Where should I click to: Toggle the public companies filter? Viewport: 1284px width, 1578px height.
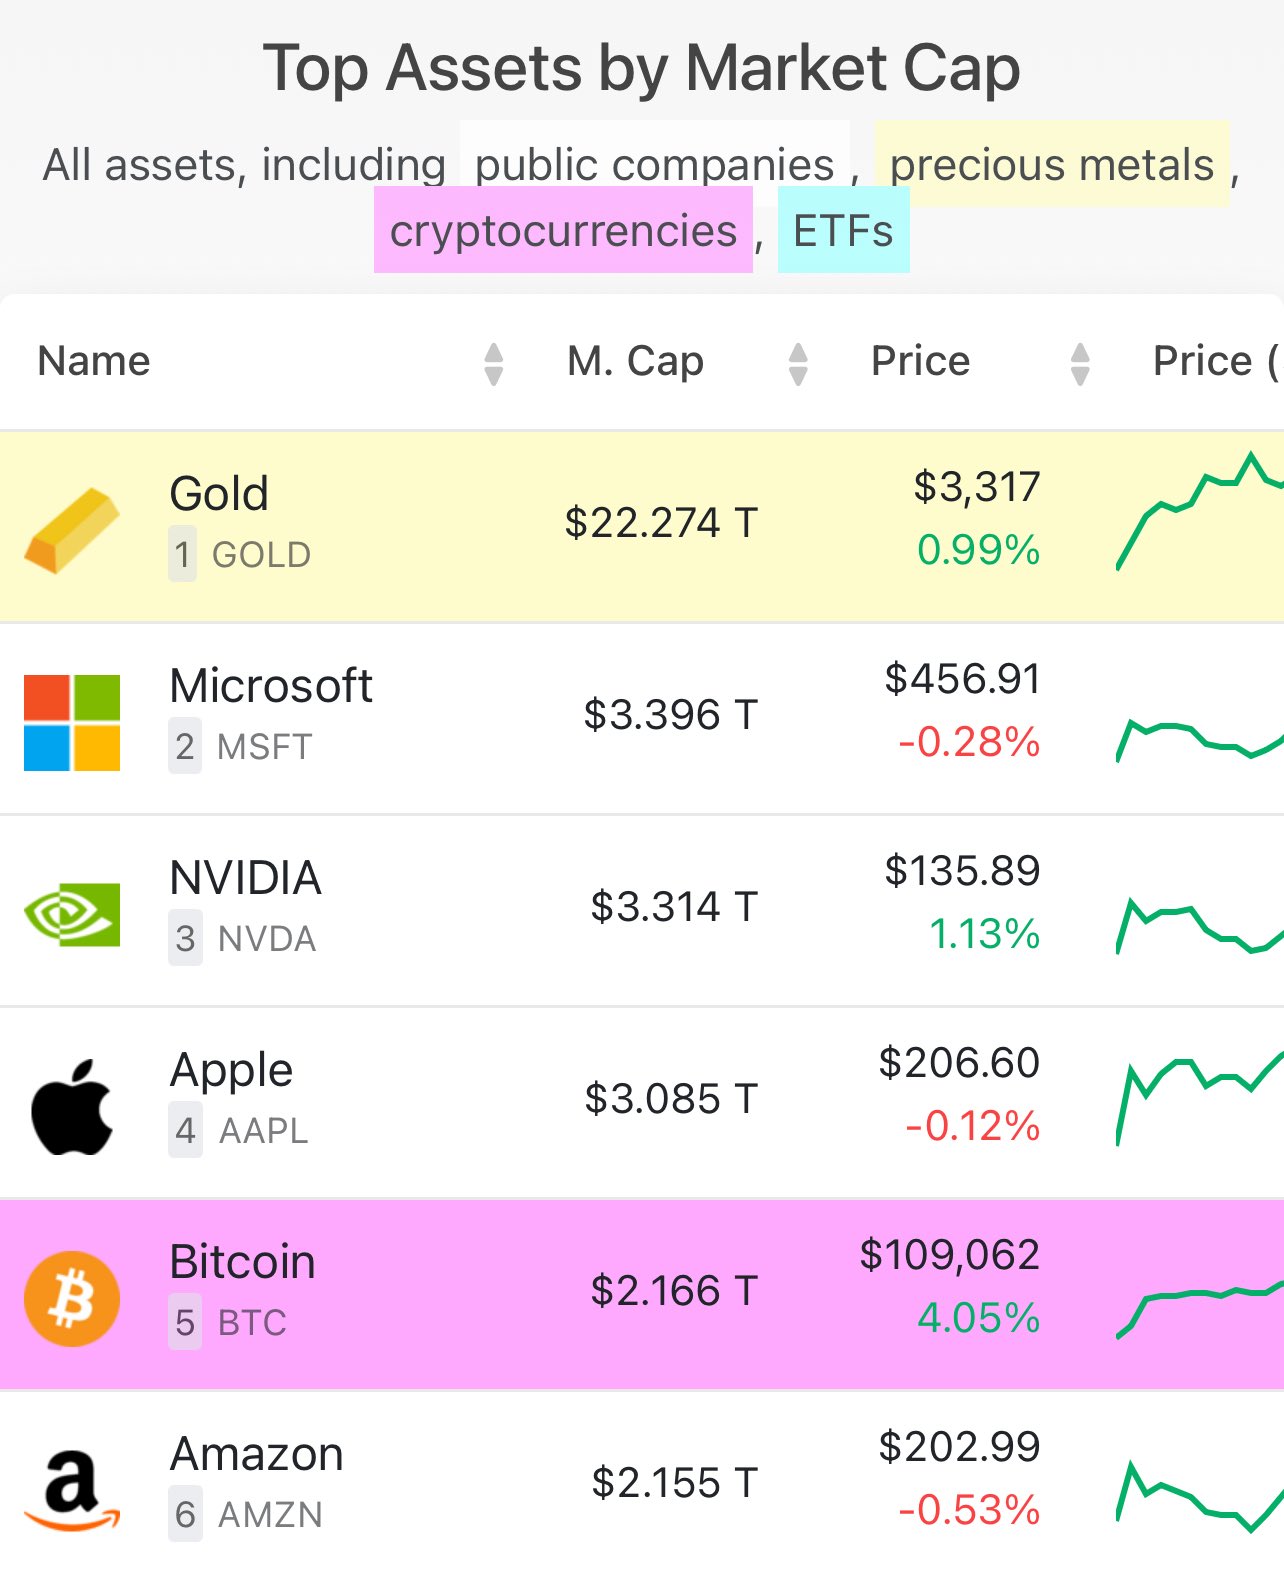coord(655,164)
